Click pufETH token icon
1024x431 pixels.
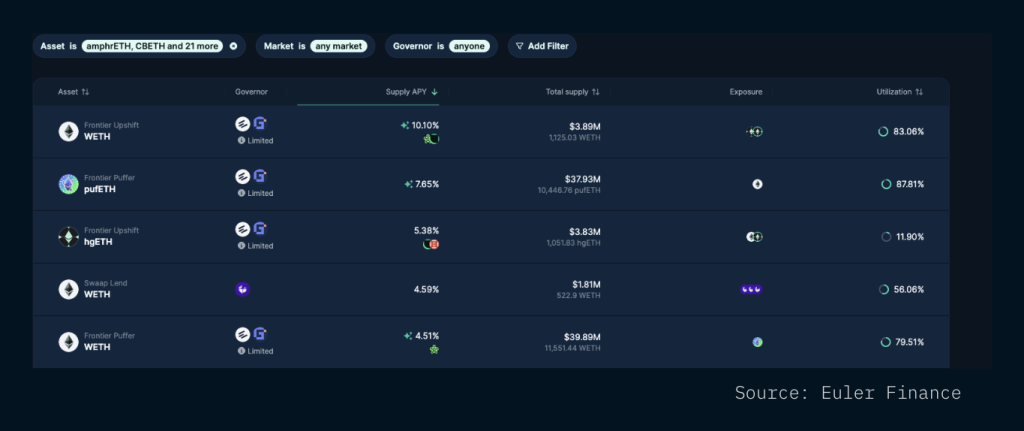(x=69, y=184)
